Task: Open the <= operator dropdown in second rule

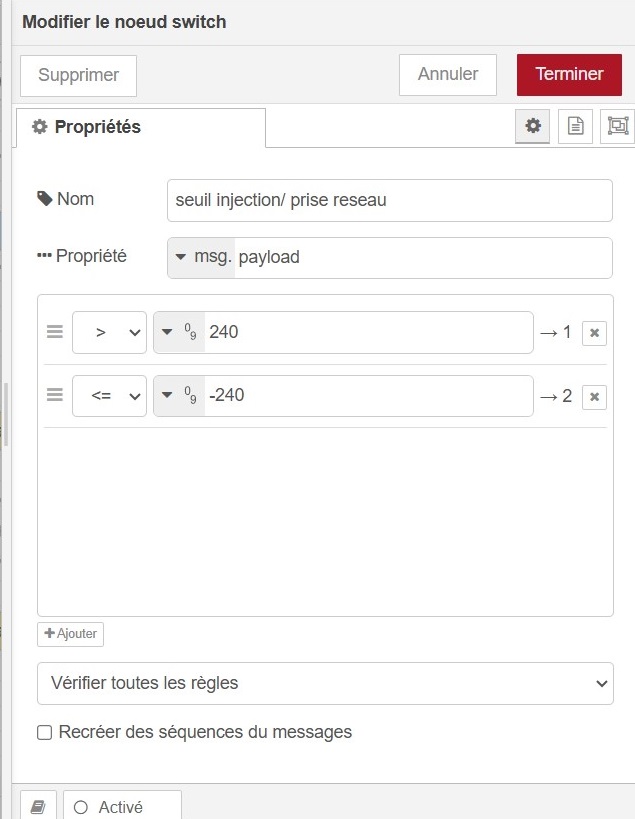Action: coord(110,396)
